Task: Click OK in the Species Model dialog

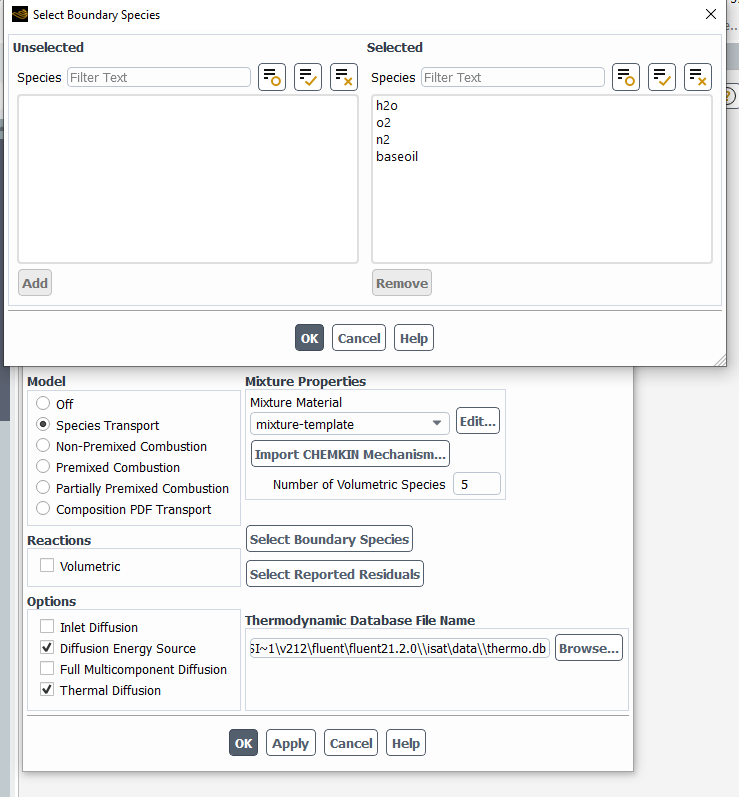Action: click(x=243, y=743)
